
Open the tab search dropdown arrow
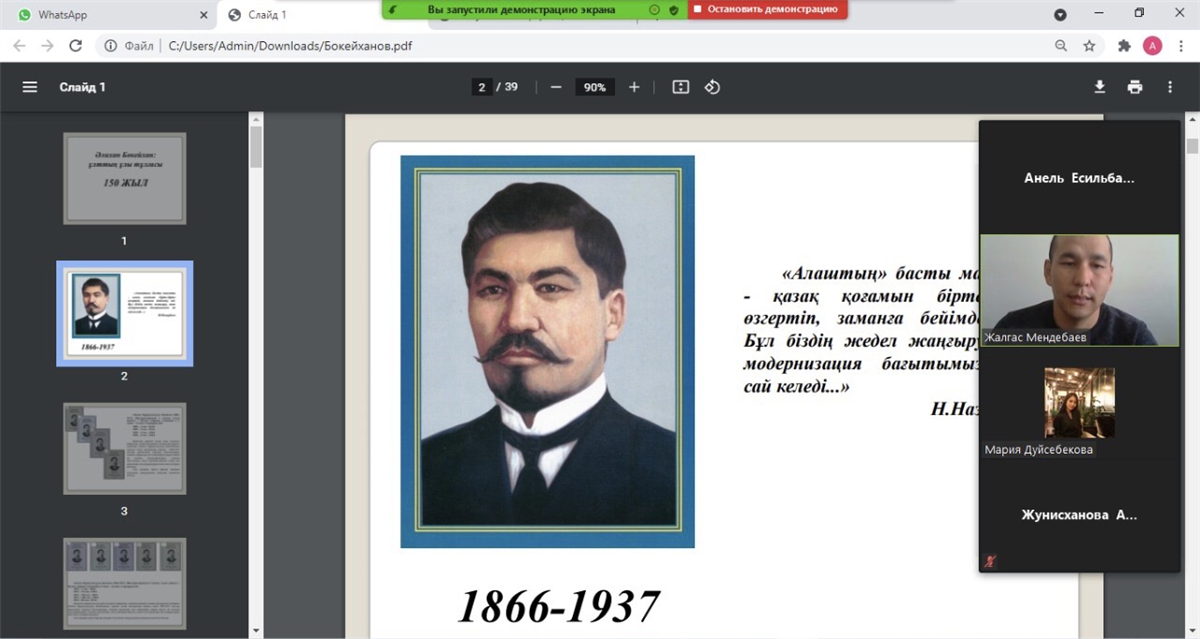pos(1061,14)
